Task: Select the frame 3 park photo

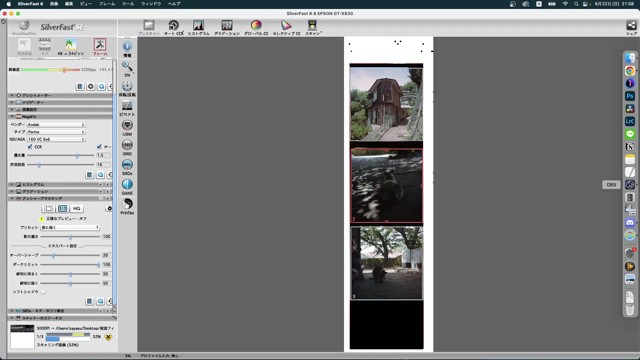Action: (387, 263)
